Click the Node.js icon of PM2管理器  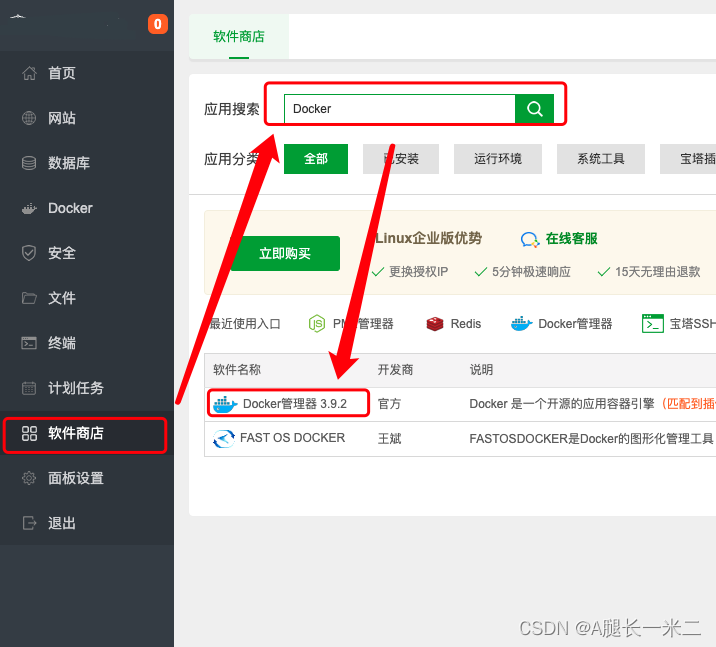coord(316,324)
